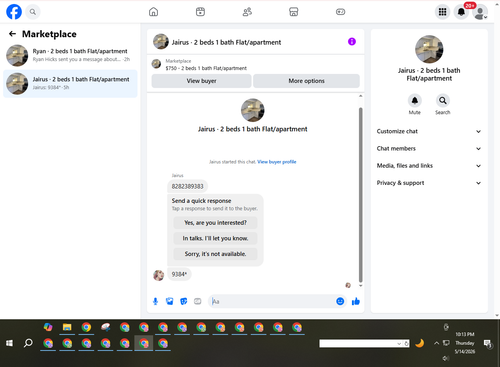Expand the Chat members section
Viewport: 500px width, 367px height.
429,149
